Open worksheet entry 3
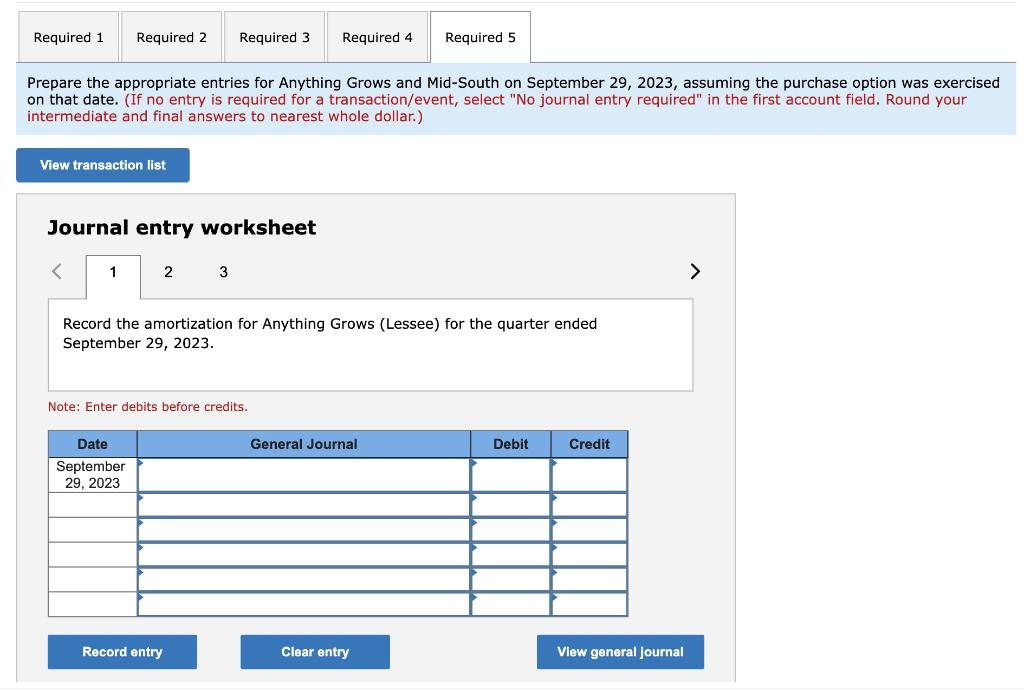 [x=223, y=272]
